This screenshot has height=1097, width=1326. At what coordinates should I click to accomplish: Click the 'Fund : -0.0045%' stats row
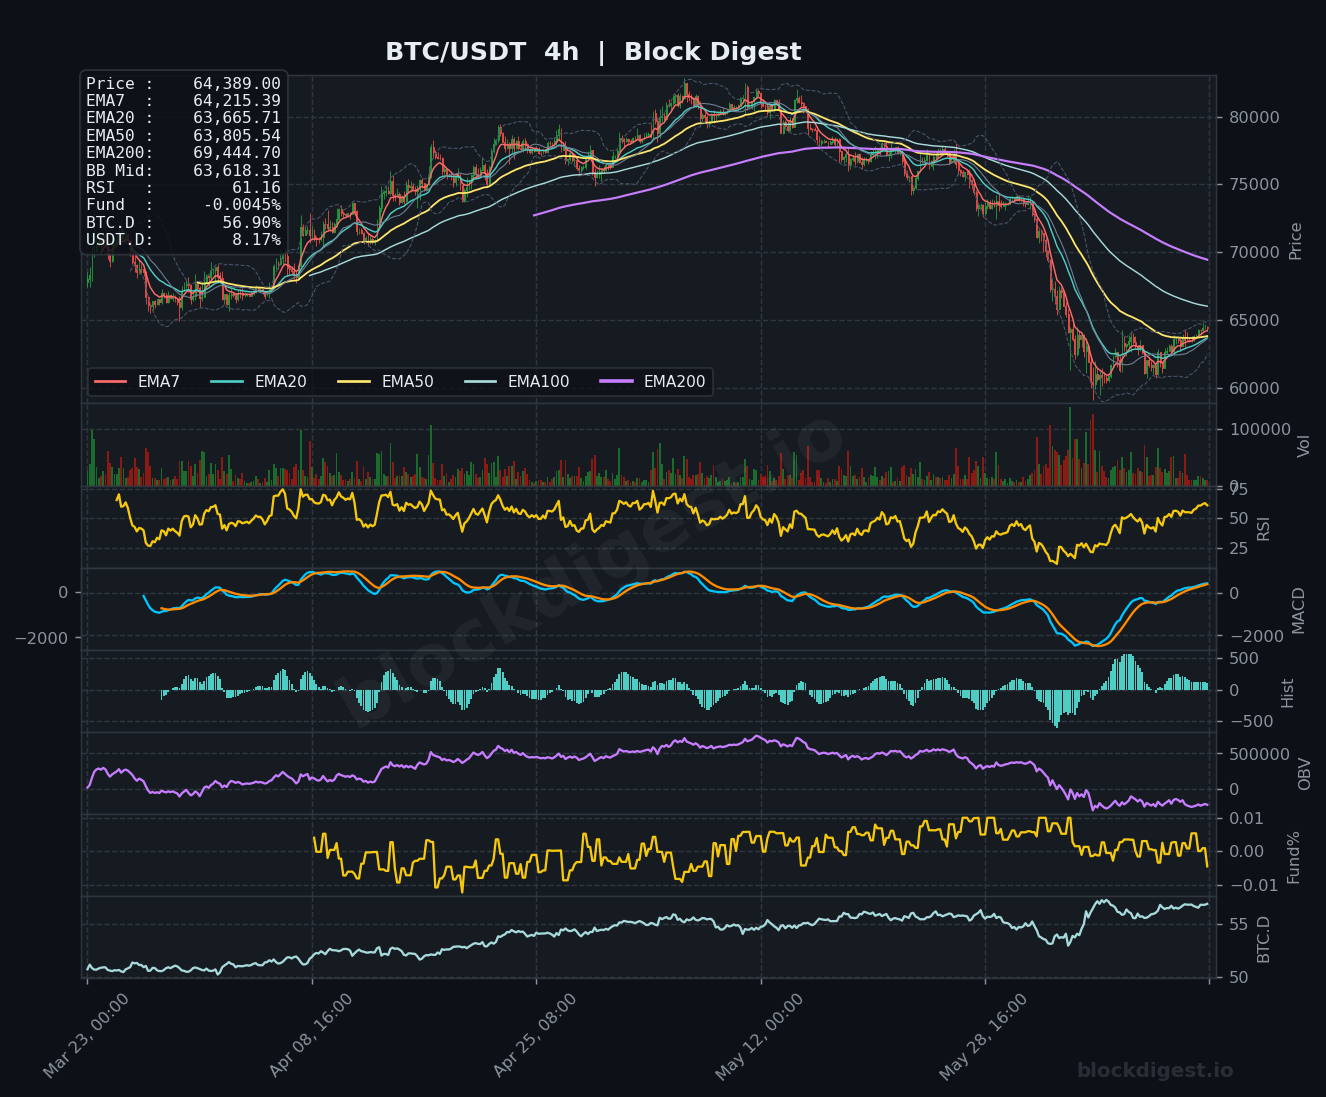[x=183, y=205]
